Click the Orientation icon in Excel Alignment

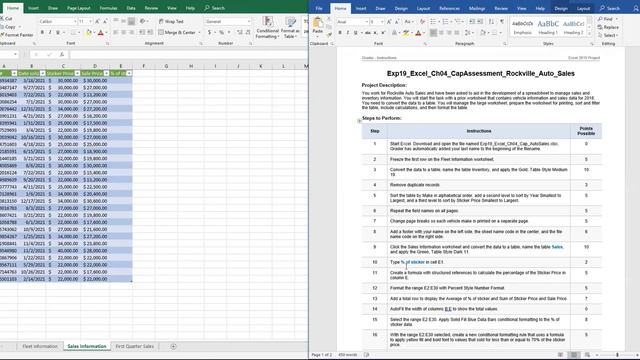142,21
